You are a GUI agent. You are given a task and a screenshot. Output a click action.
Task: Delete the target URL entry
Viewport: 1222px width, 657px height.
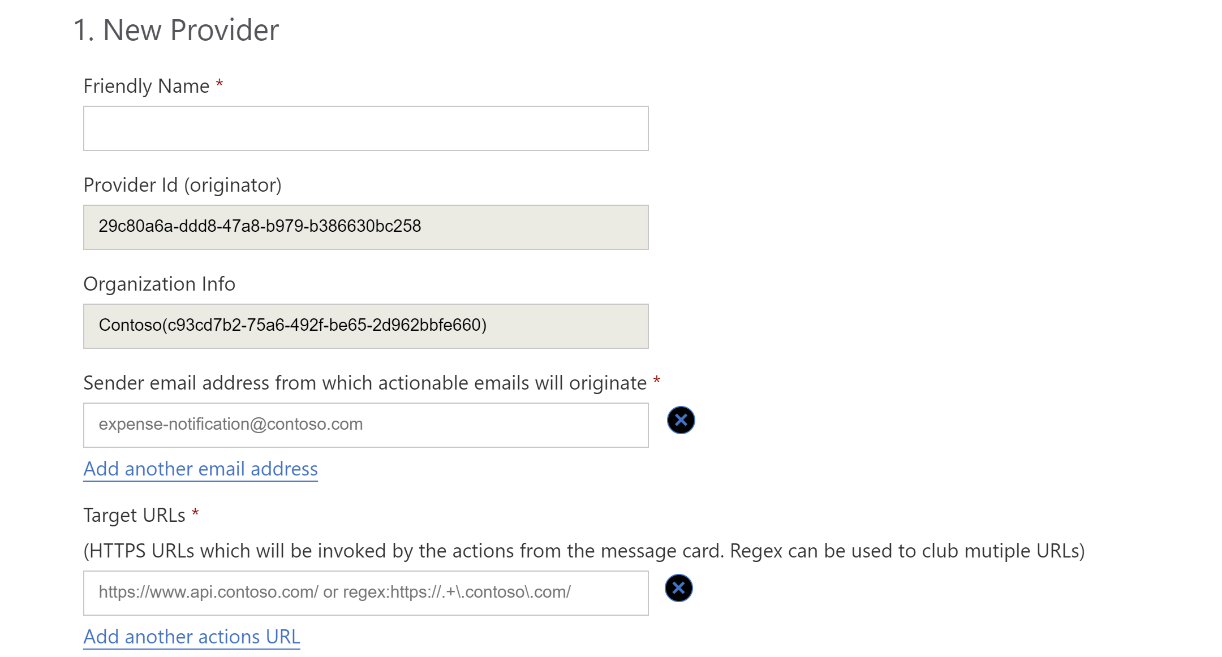pyautogui.click(x=679, y=588)
